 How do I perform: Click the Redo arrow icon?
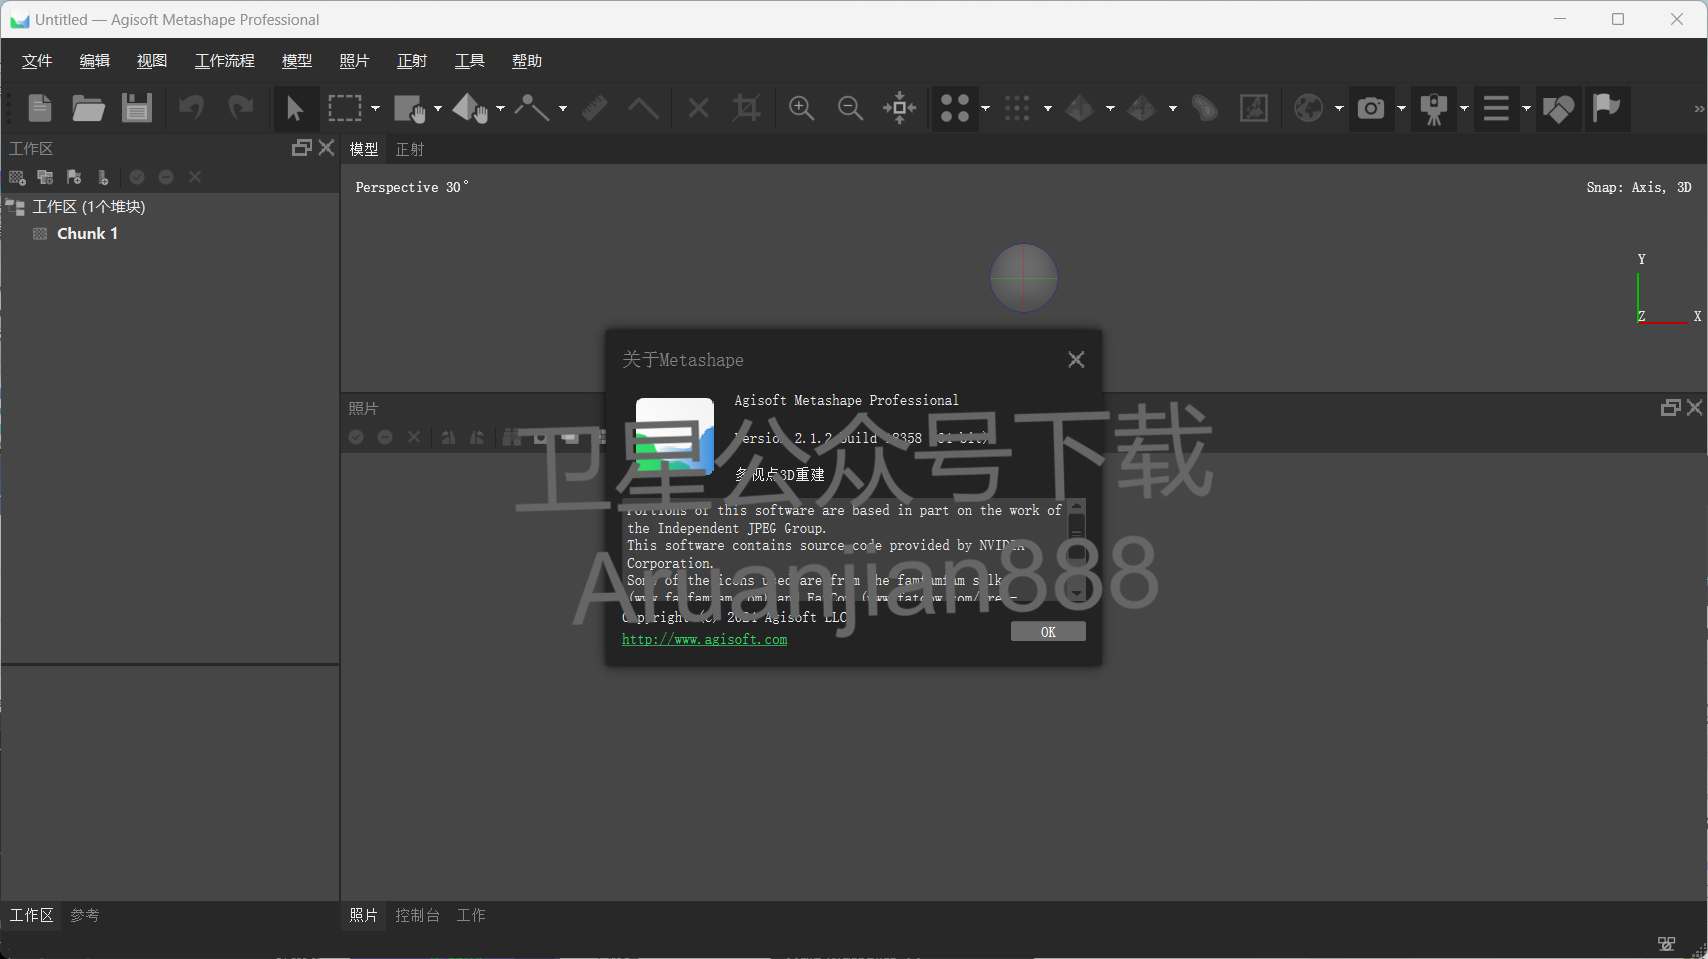click(240, 107)
